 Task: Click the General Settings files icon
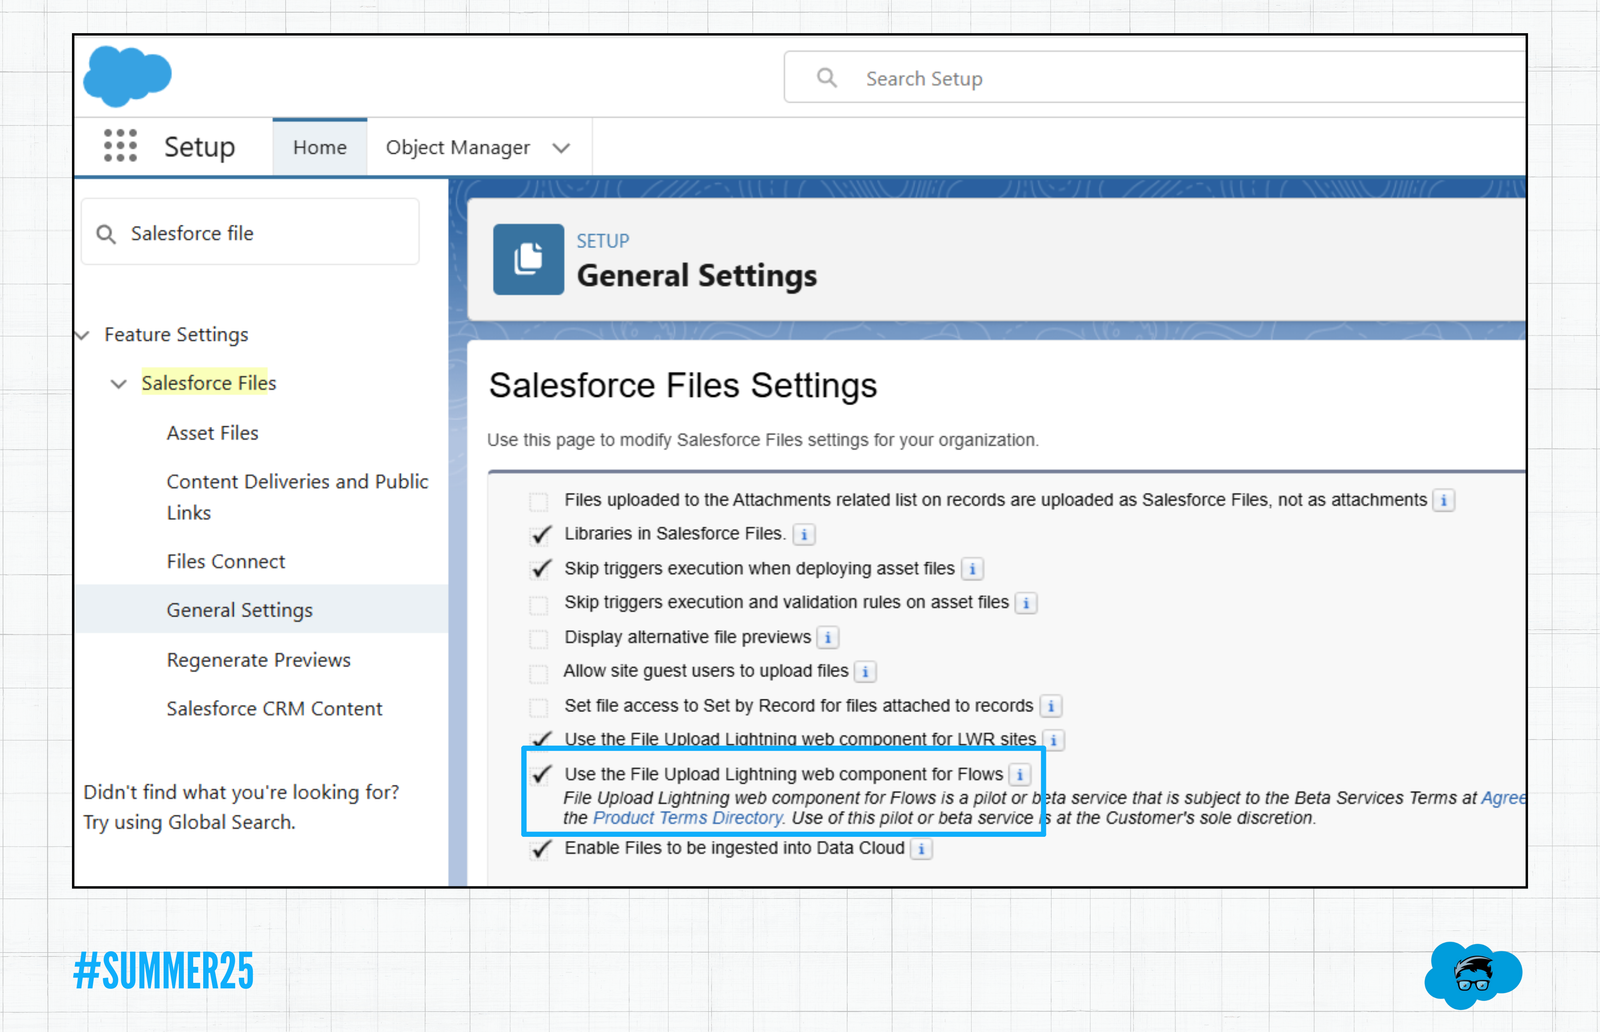(528, 259)
